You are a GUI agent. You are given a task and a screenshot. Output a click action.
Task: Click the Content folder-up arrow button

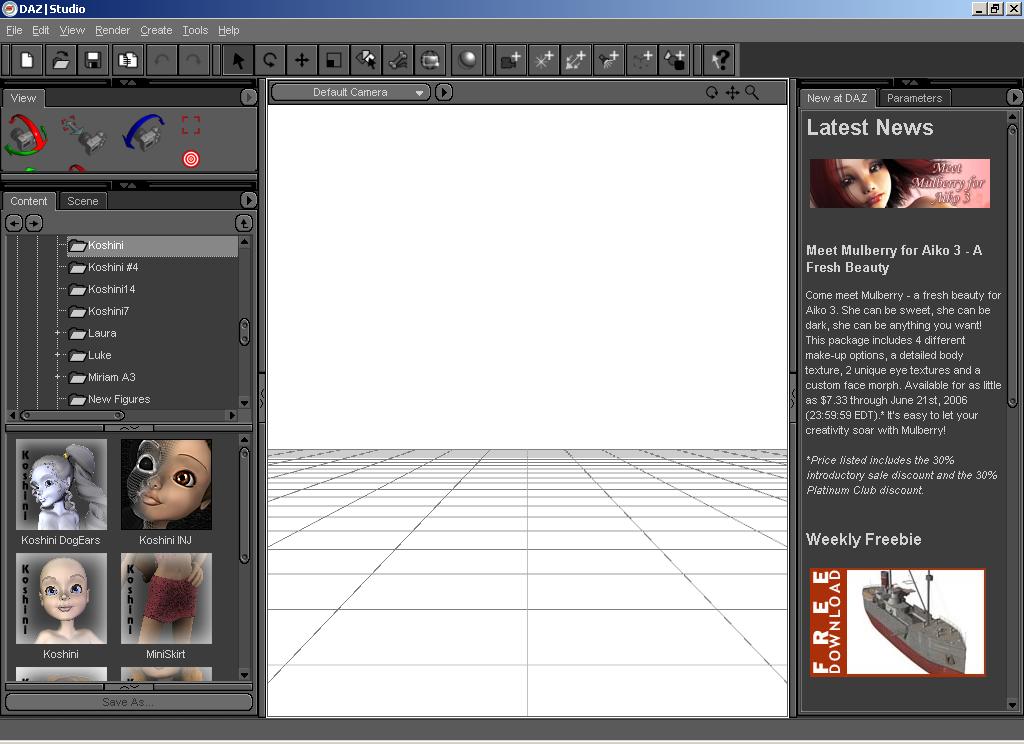[x=244, y=223]
